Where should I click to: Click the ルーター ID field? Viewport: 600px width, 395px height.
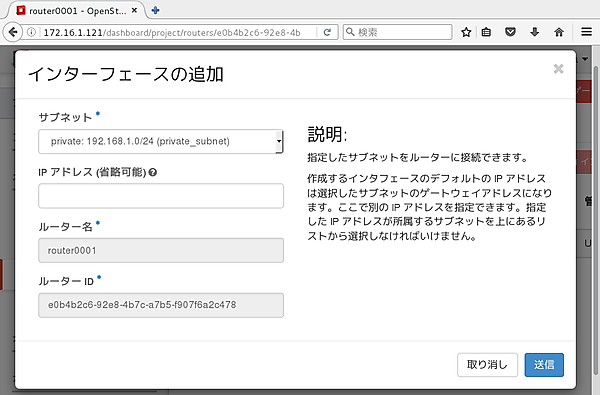(161, 305)
